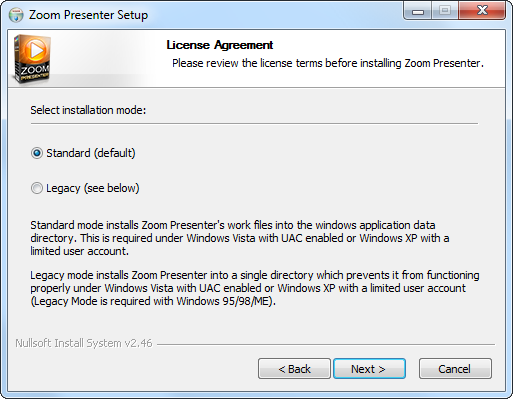
Task: Click the 'Standard (default)' option label text
Action: (x=91, y=153)
